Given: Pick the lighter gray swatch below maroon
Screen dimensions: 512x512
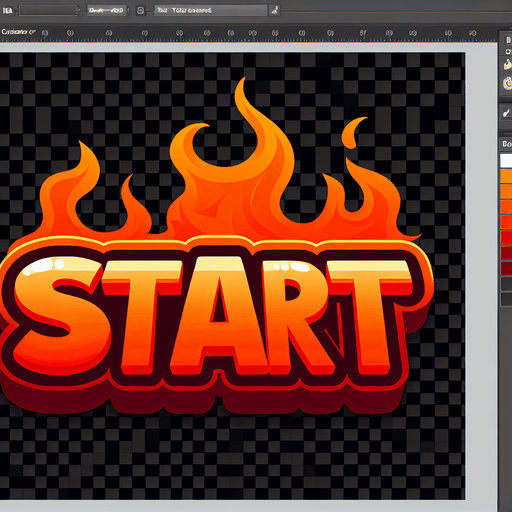Looking at the screenshot, I should click(506, 284).
